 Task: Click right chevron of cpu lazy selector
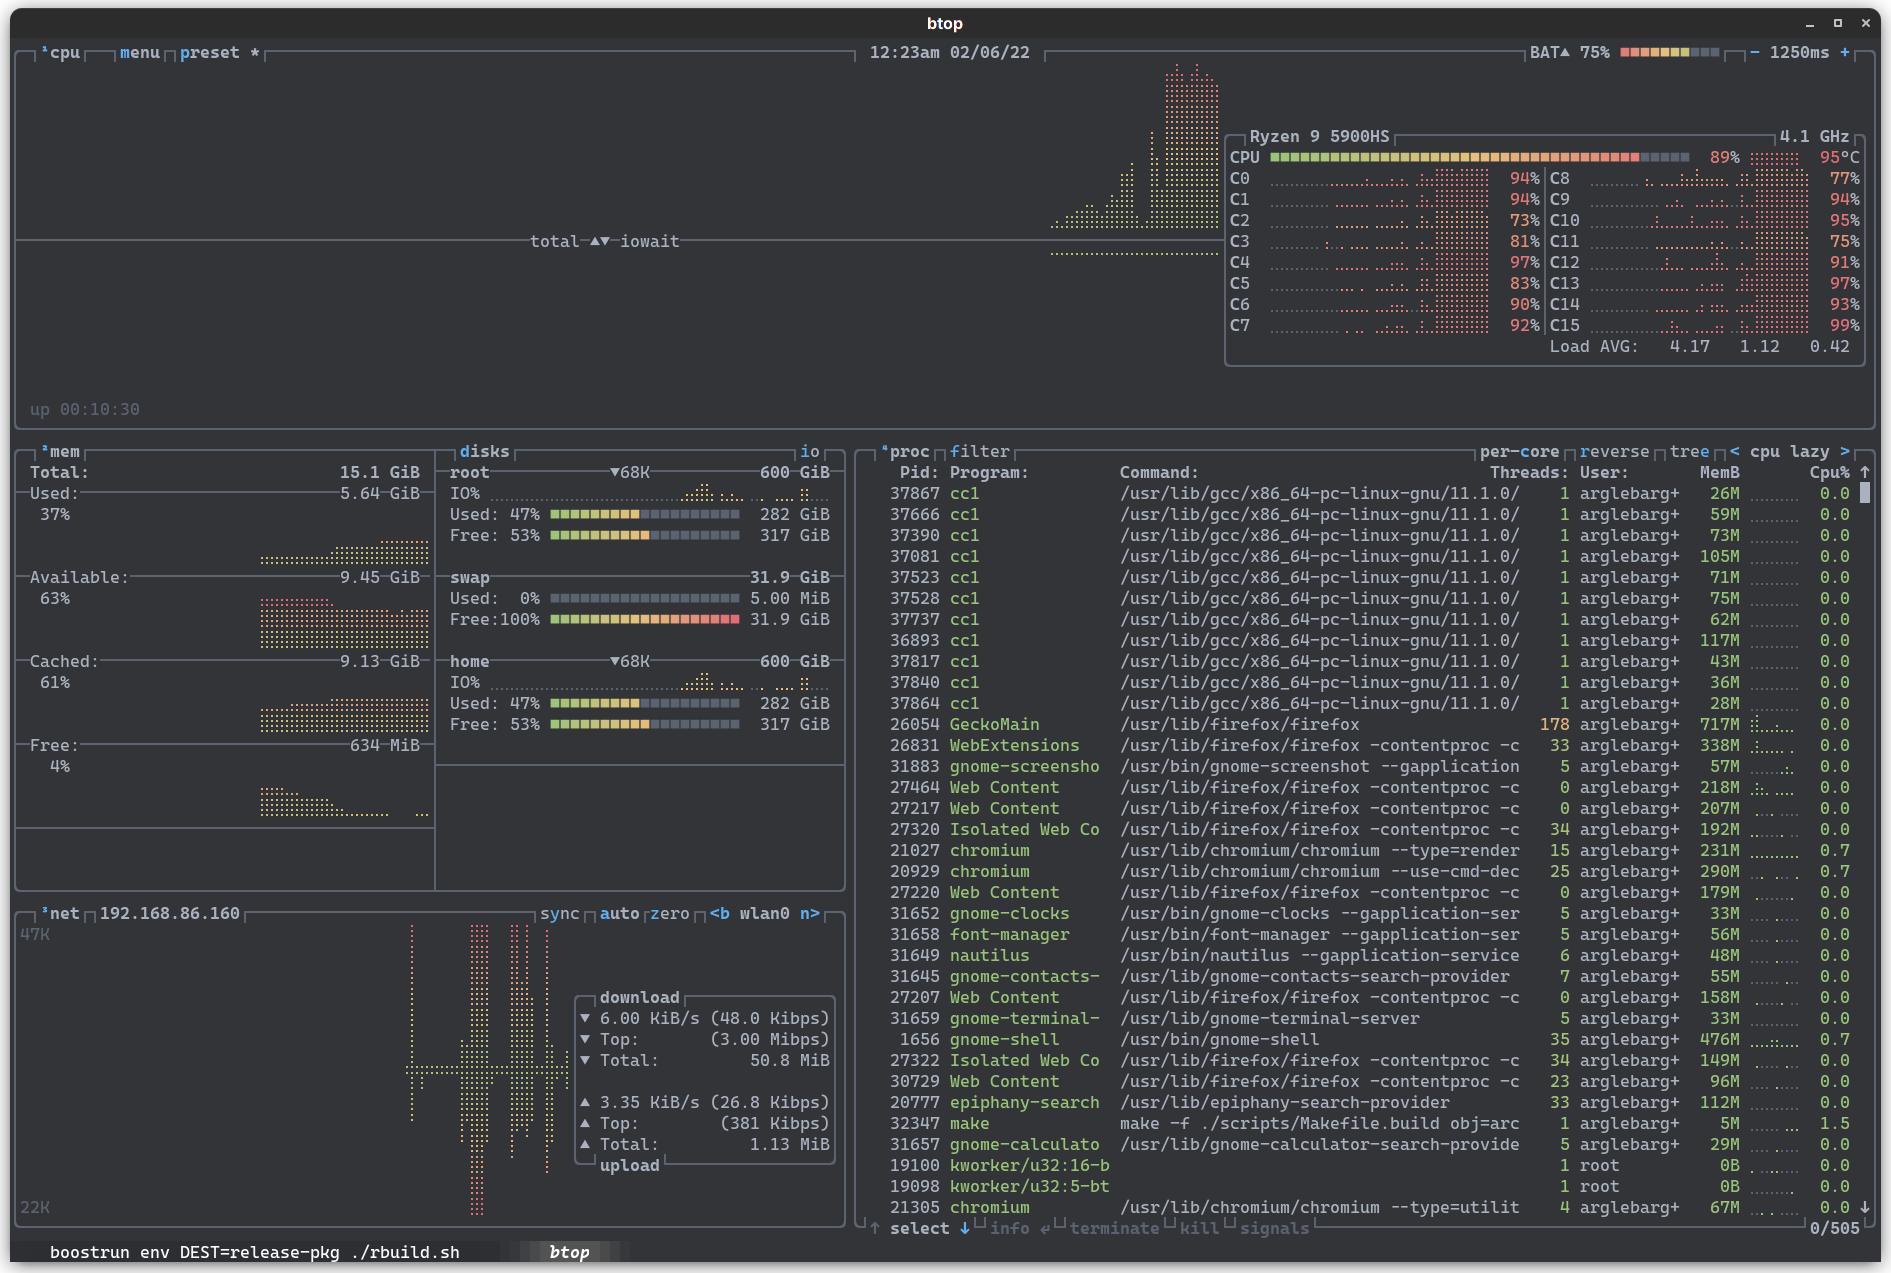[1846, 451]
